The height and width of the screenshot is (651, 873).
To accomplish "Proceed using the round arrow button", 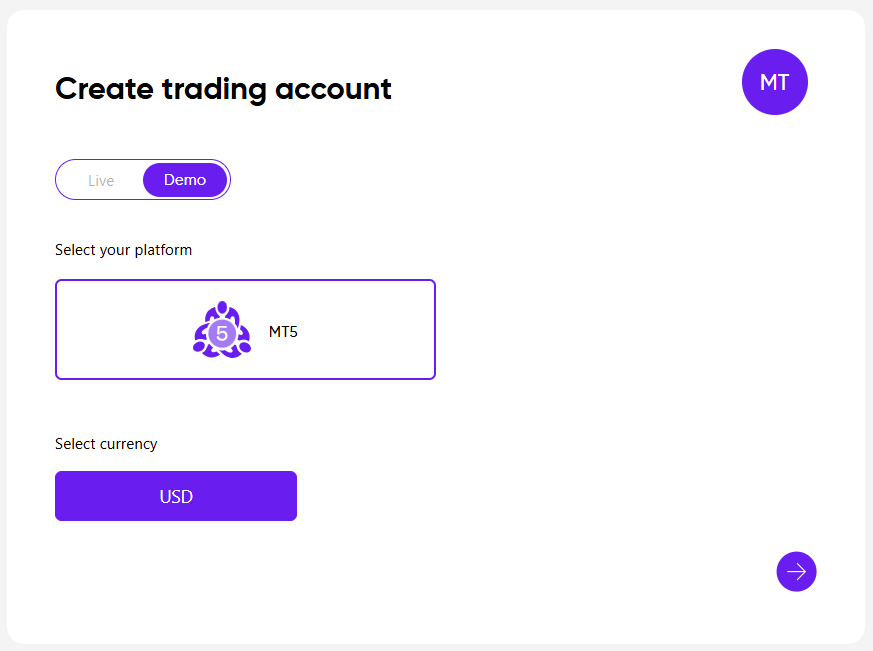I will pos(796,571).
